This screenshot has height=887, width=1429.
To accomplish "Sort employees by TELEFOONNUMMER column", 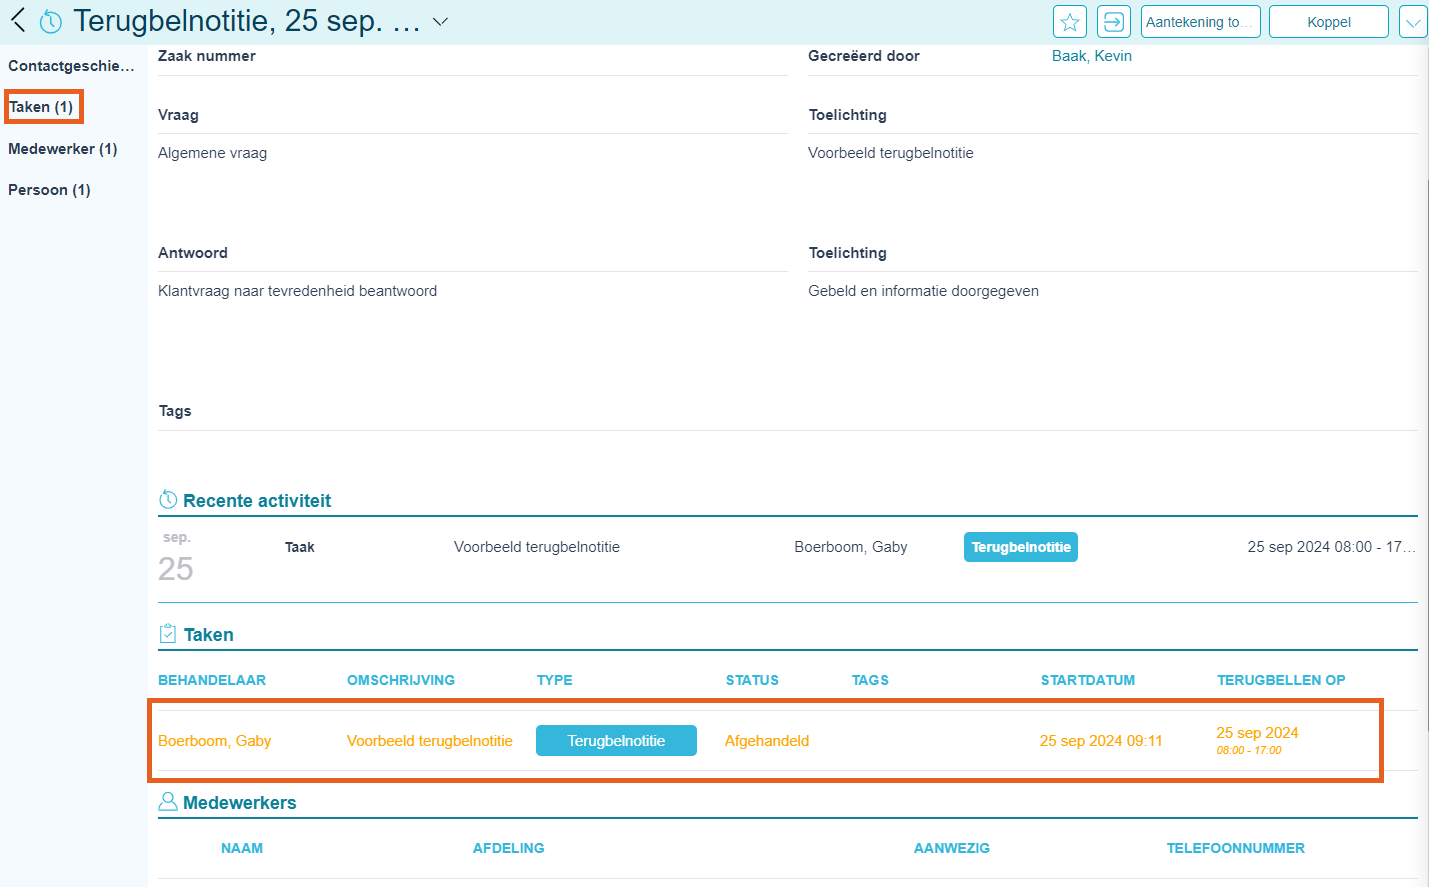I will [1236, 848].
